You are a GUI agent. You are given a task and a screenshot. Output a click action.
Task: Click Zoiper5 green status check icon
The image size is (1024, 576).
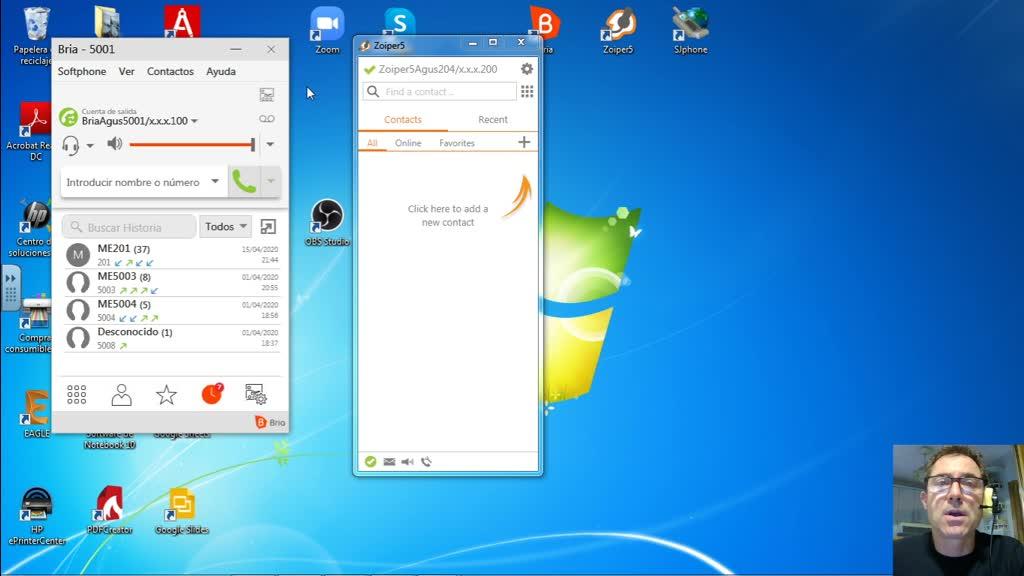pyautogui.click(x=370, y=462)
